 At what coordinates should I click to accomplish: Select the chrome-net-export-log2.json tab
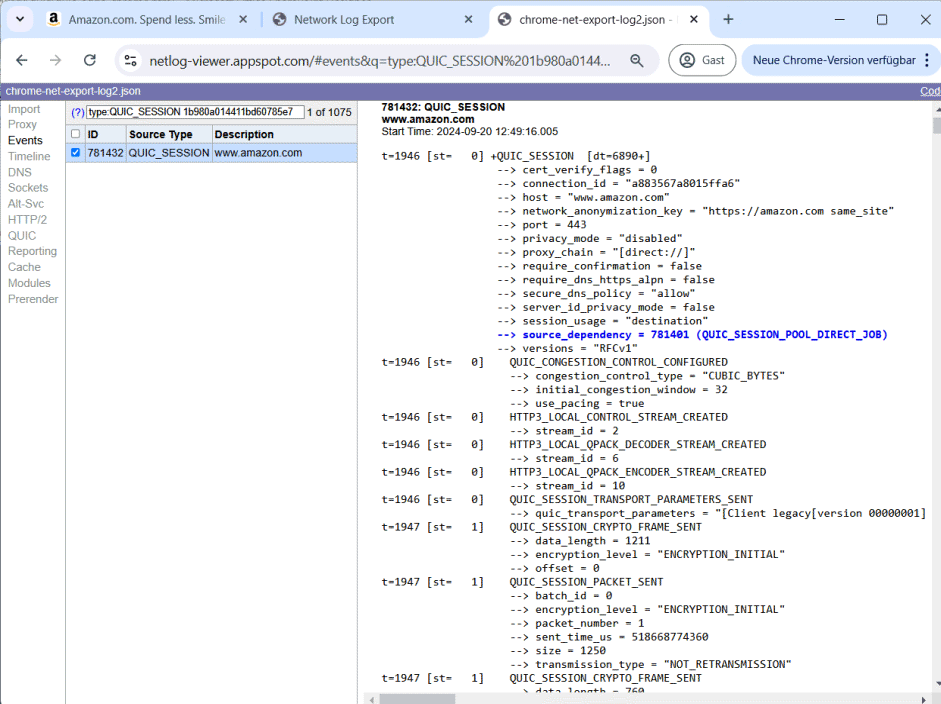[592, 20]
